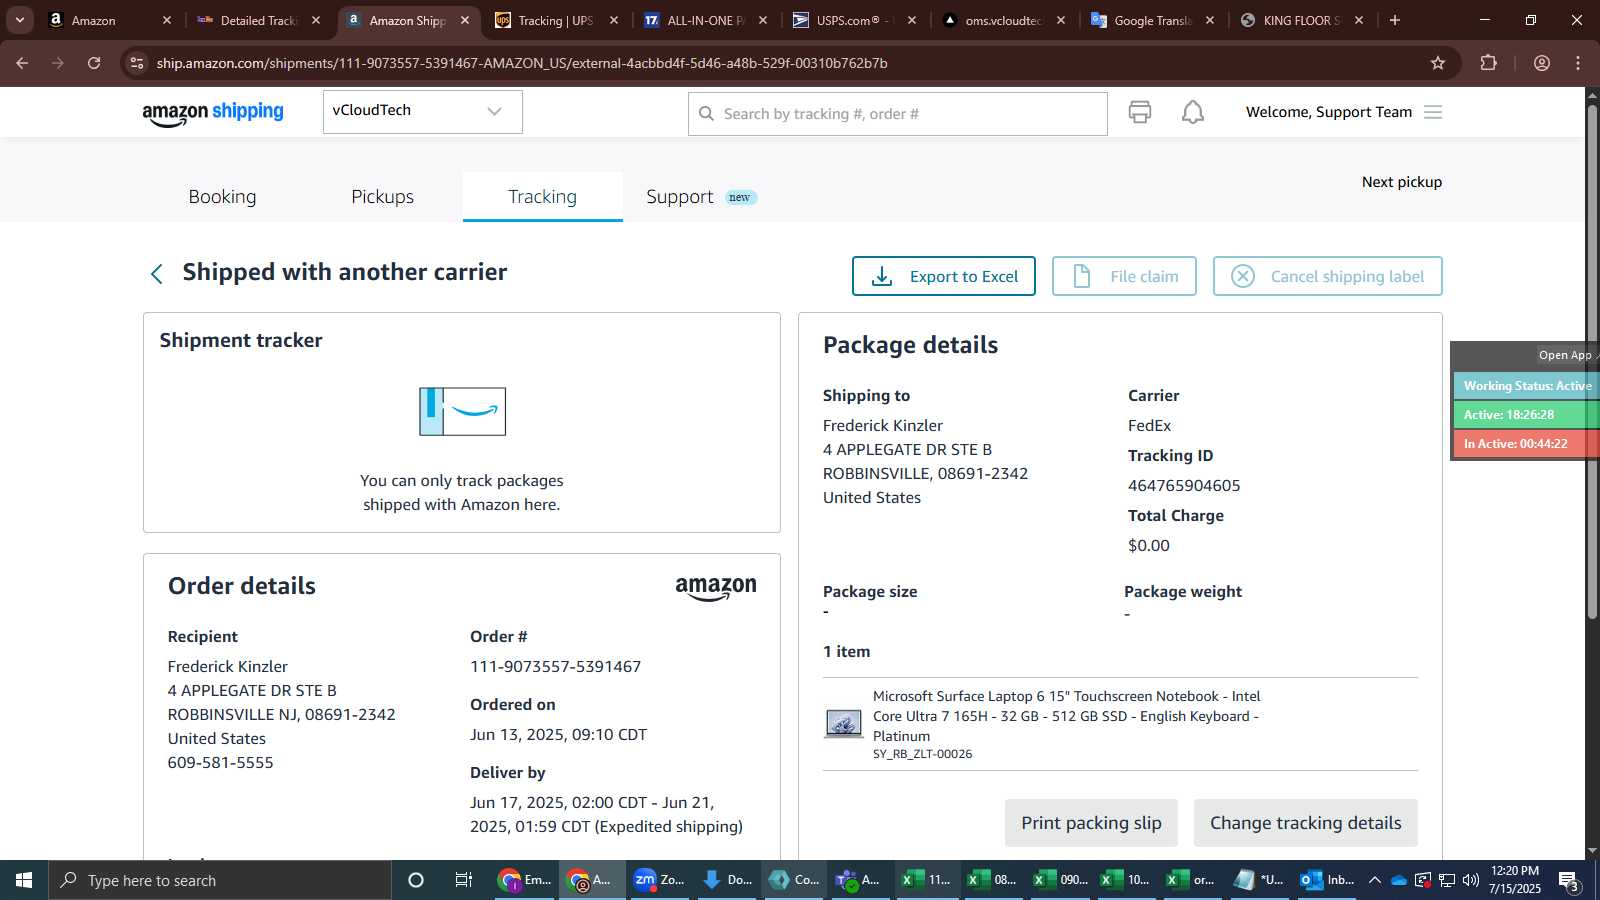Click the page vertical scrollbar
This screenshot has width=1600, height=900.
pos(1592,360)
